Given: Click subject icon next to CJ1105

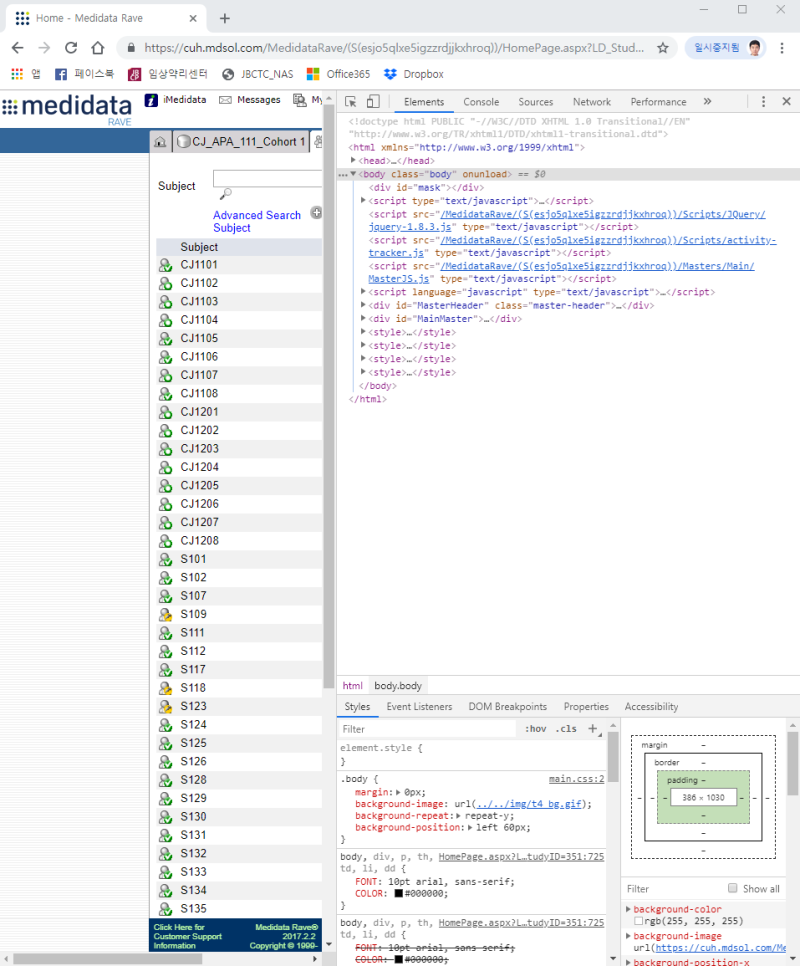Looking at the screenshot, I should pyautogui.click(x=165, y=338).
